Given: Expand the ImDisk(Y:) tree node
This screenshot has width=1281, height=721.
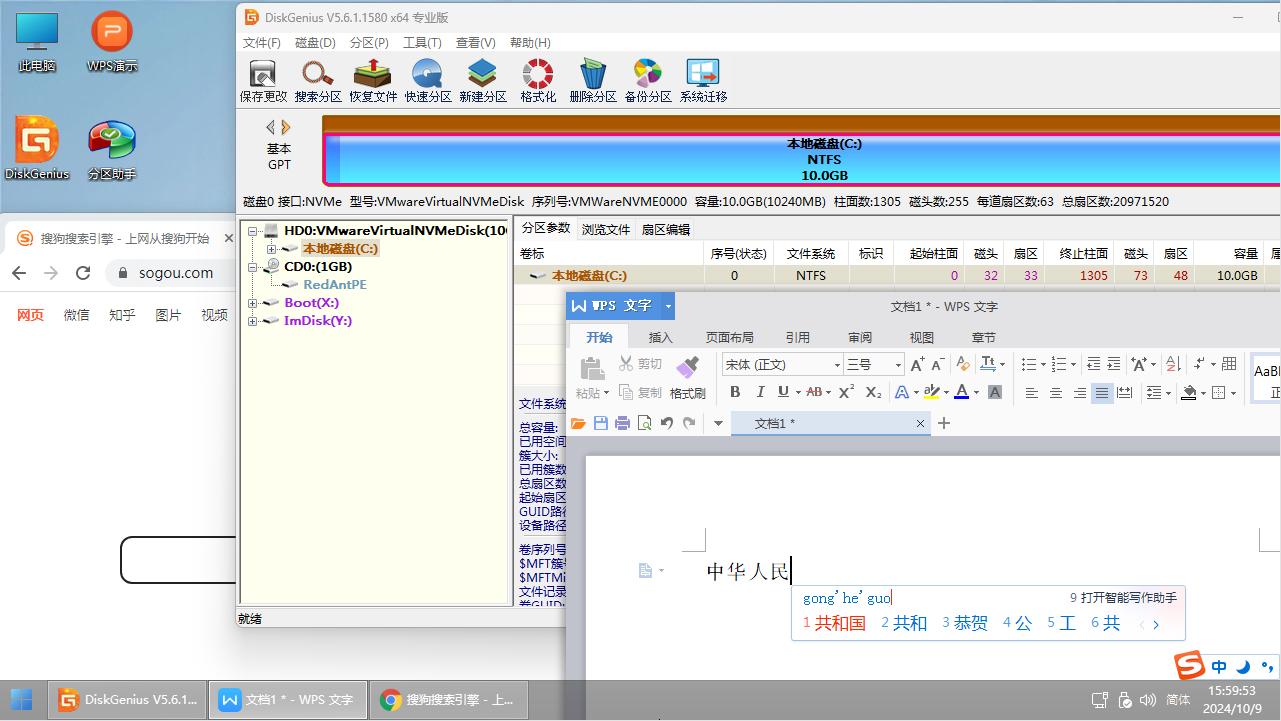Looking at the screenshot, I should pos(253,321).
